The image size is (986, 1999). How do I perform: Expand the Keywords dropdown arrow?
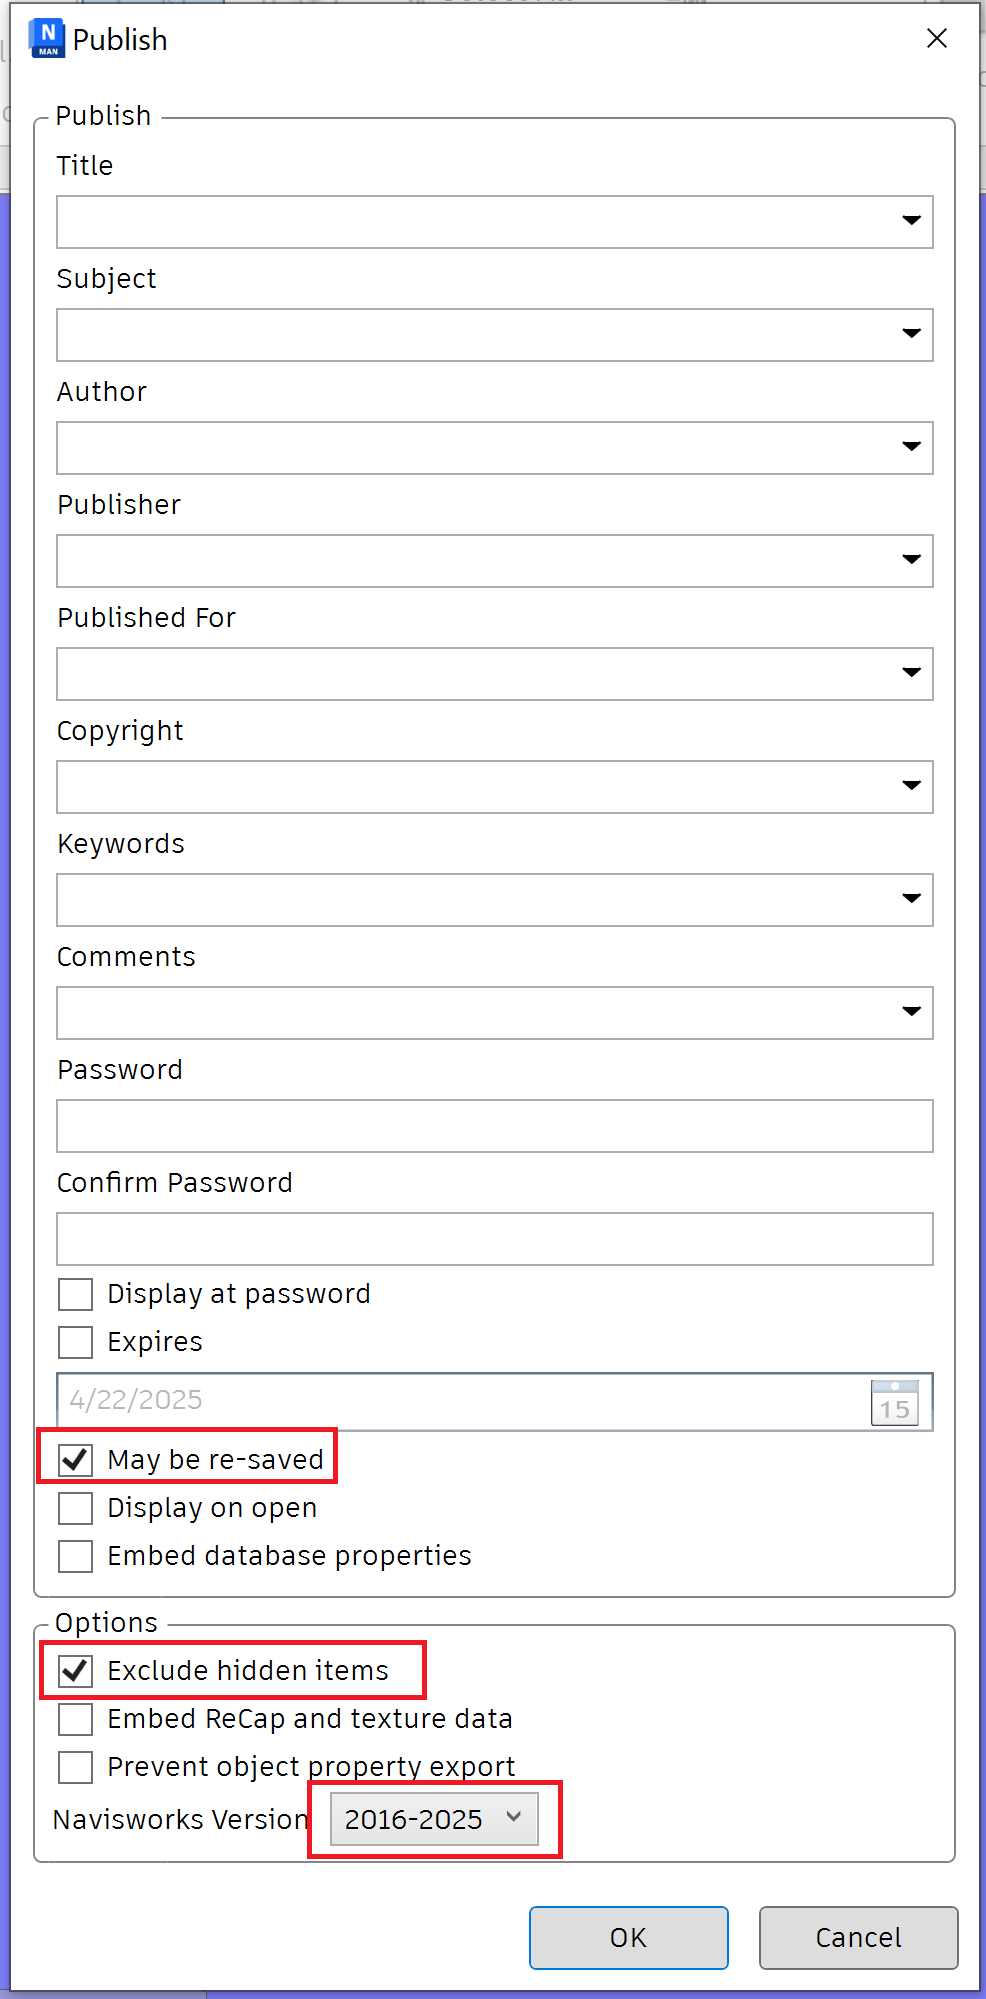click(x=911, y=899)
